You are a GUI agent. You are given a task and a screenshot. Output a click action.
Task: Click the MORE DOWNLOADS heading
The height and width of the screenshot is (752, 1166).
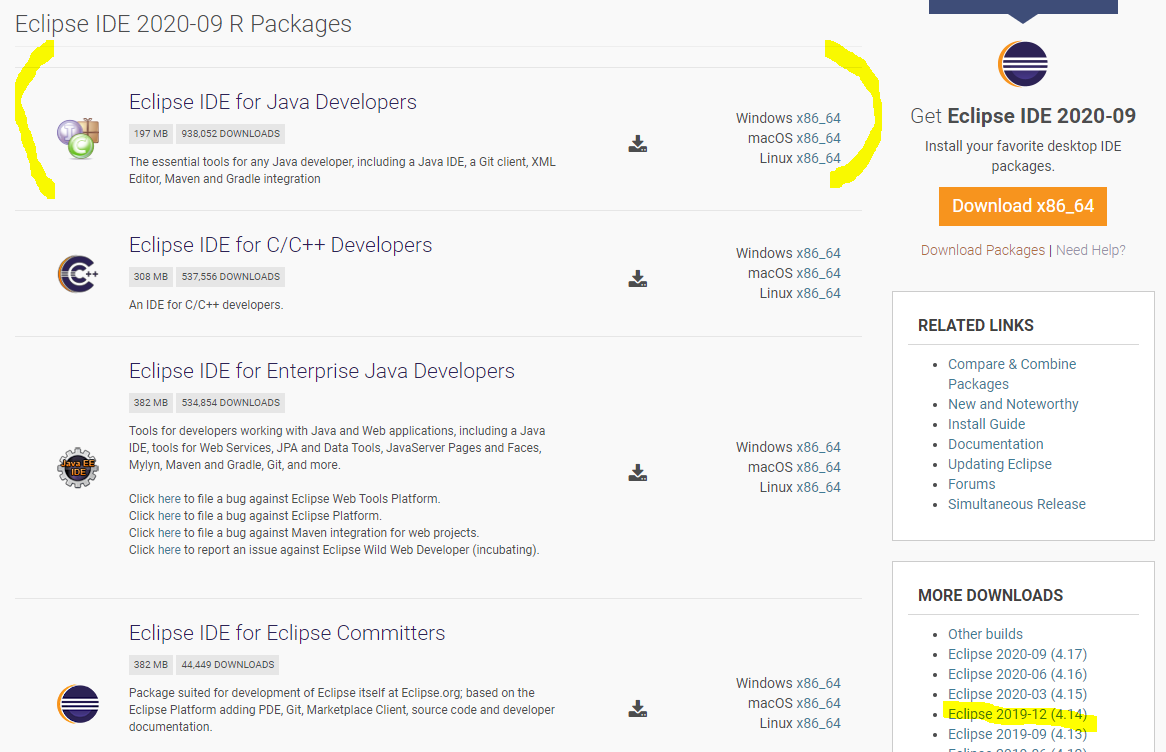991,595
